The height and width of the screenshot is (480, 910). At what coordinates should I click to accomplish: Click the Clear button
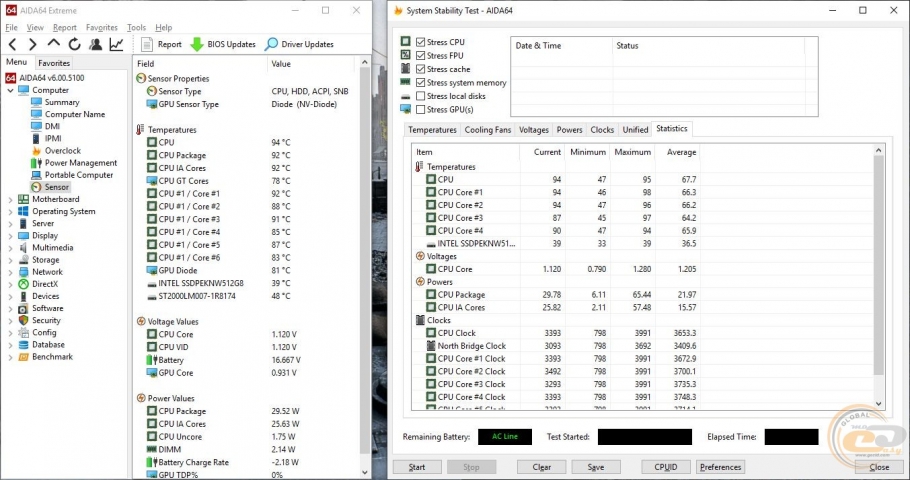[541, 467]
